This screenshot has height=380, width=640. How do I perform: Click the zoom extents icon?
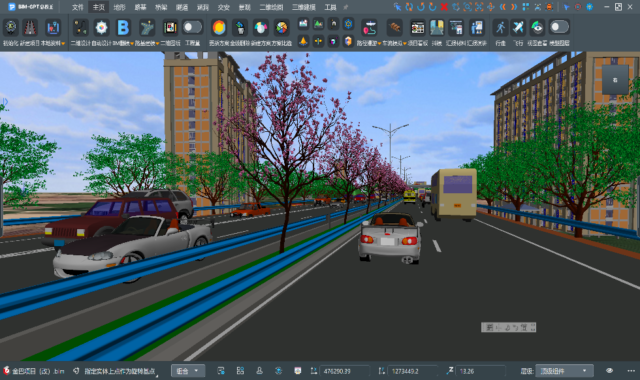click(479, 7)
